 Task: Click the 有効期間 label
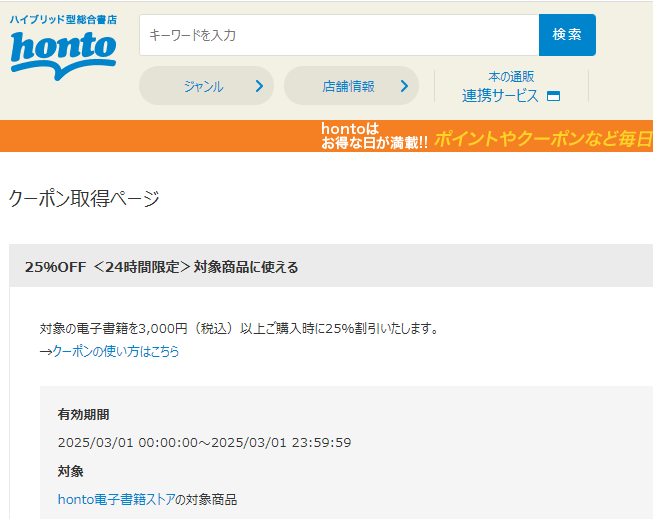[83, 414]
